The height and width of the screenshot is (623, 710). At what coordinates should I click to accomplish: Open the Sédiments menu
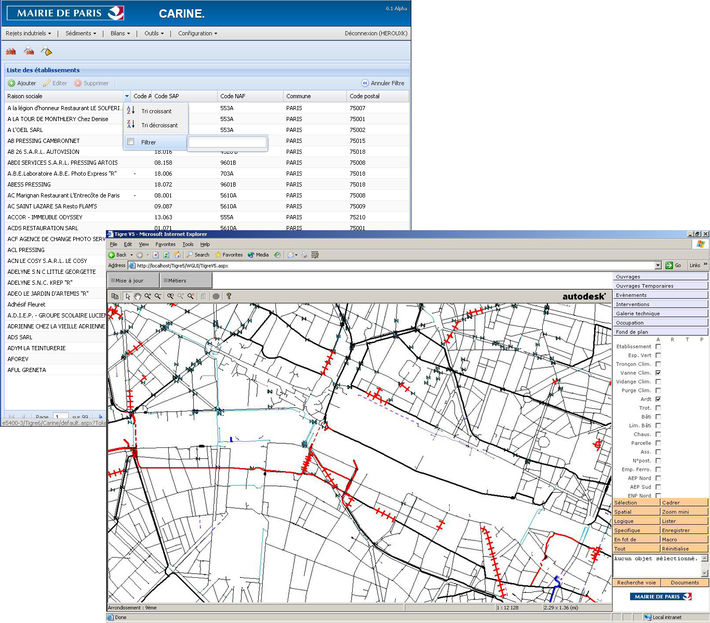click(x=81, y=34)
